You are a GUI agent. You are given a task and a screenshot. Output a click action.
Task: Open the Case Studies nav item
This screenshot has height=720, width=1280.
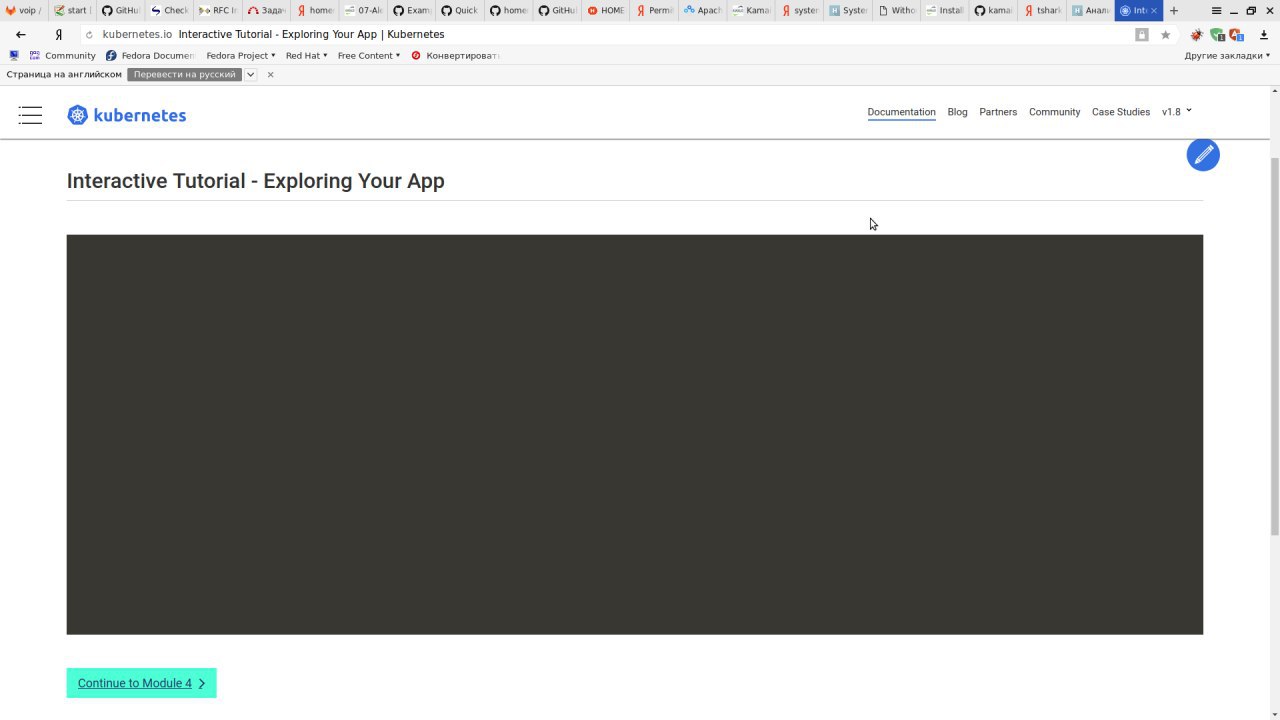pos(1121,112)
